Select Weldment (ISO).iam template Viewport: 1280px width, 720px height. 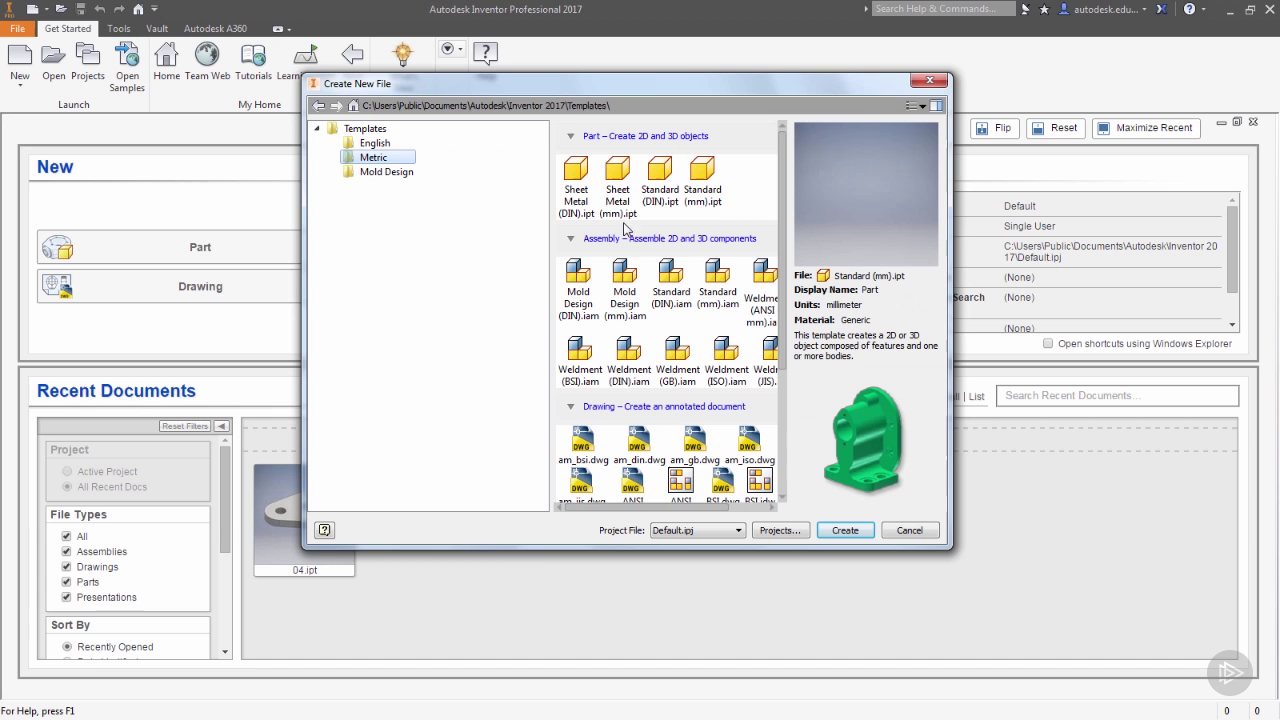pos(726,361)
